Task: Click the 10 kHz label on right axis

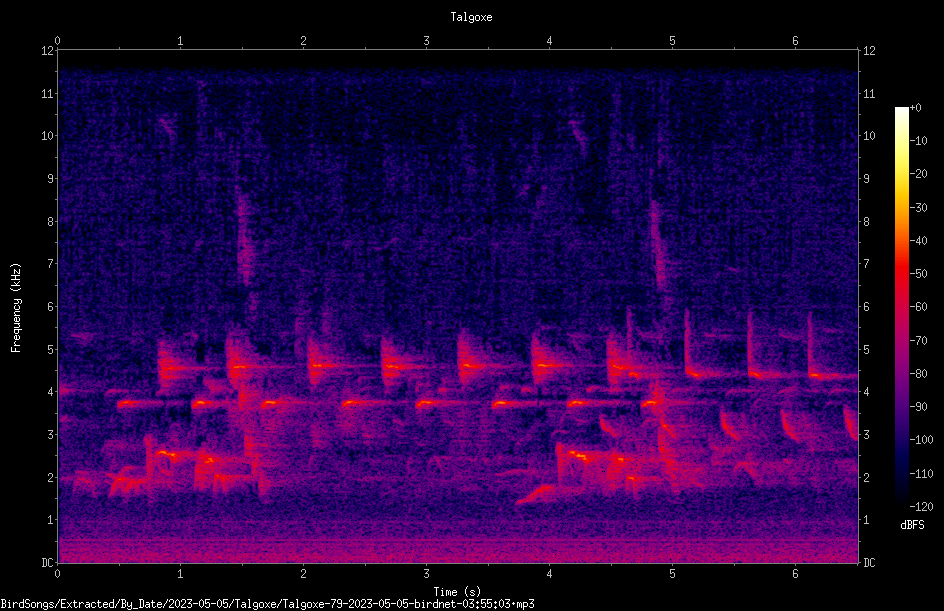Action: 869,135
